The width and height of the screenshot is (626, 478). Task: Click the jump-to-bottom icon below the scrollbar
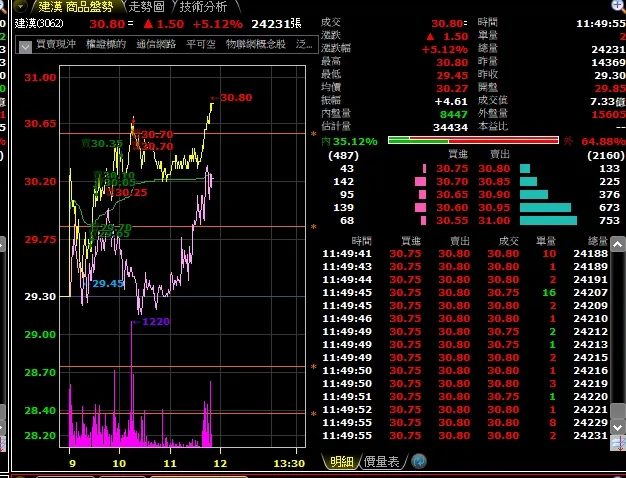[x=618, y=443]
